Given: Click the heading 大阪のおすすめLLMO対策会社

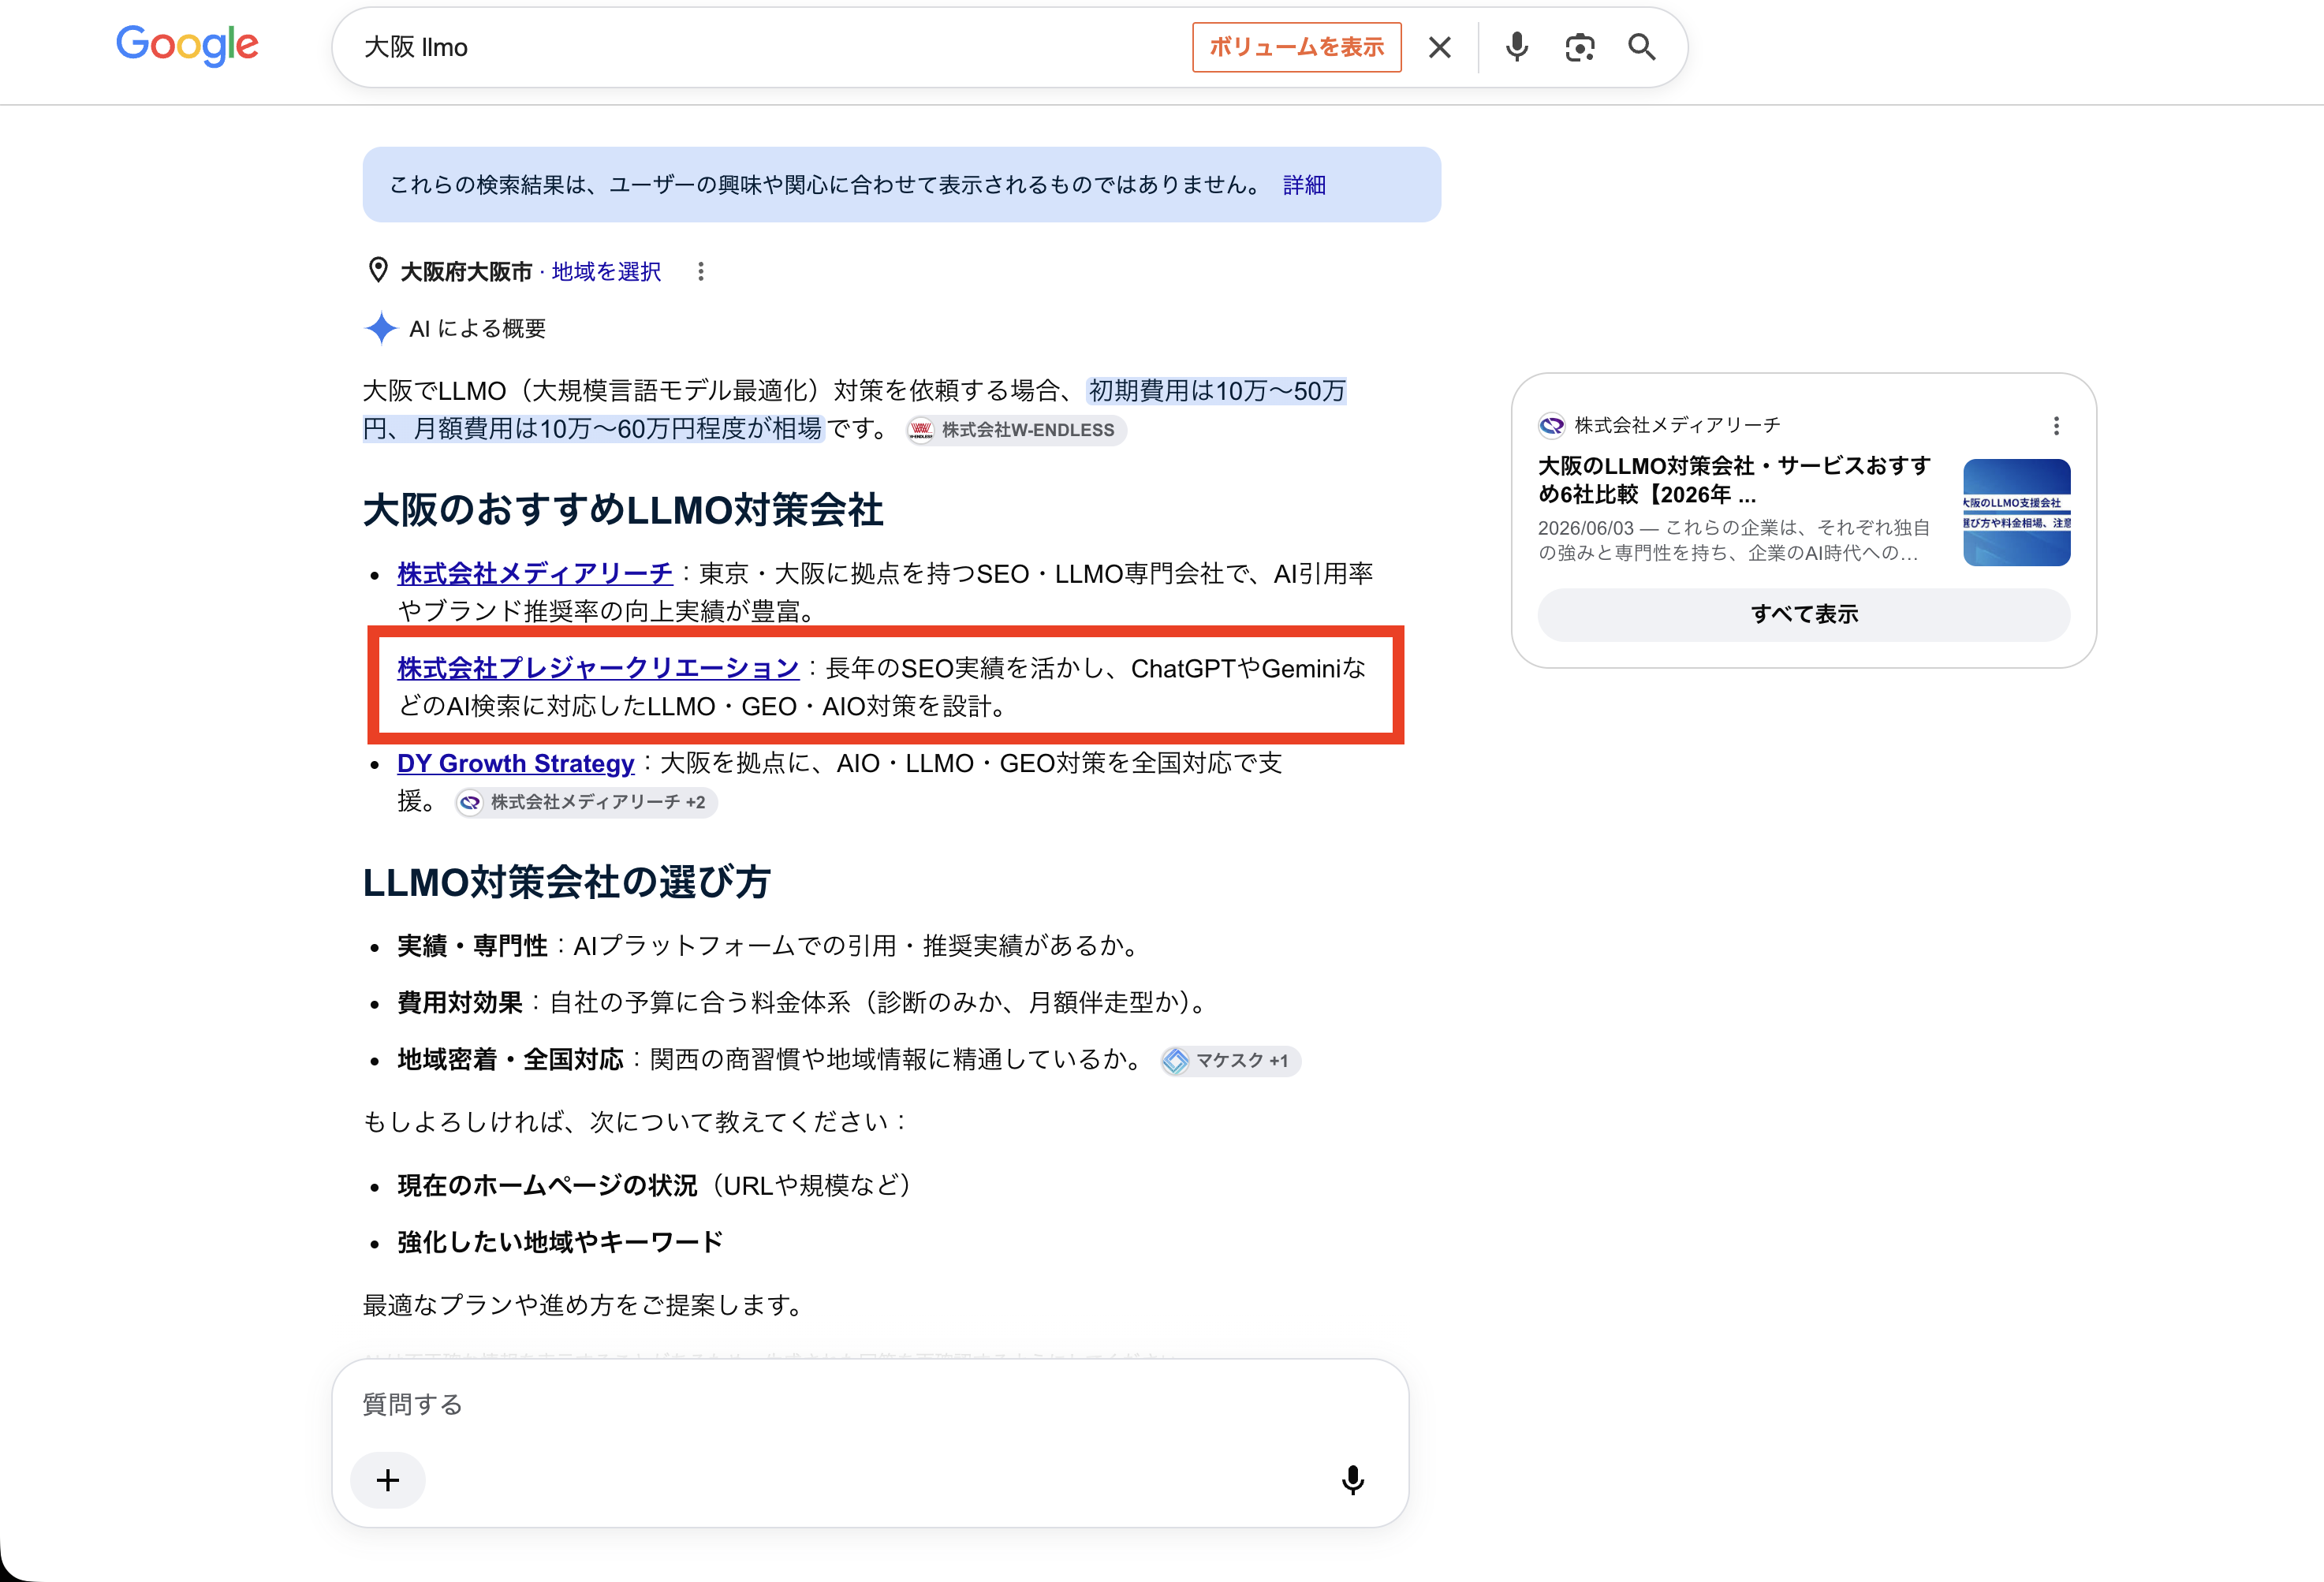Looking at the screenshot, I should pos(623,509).
